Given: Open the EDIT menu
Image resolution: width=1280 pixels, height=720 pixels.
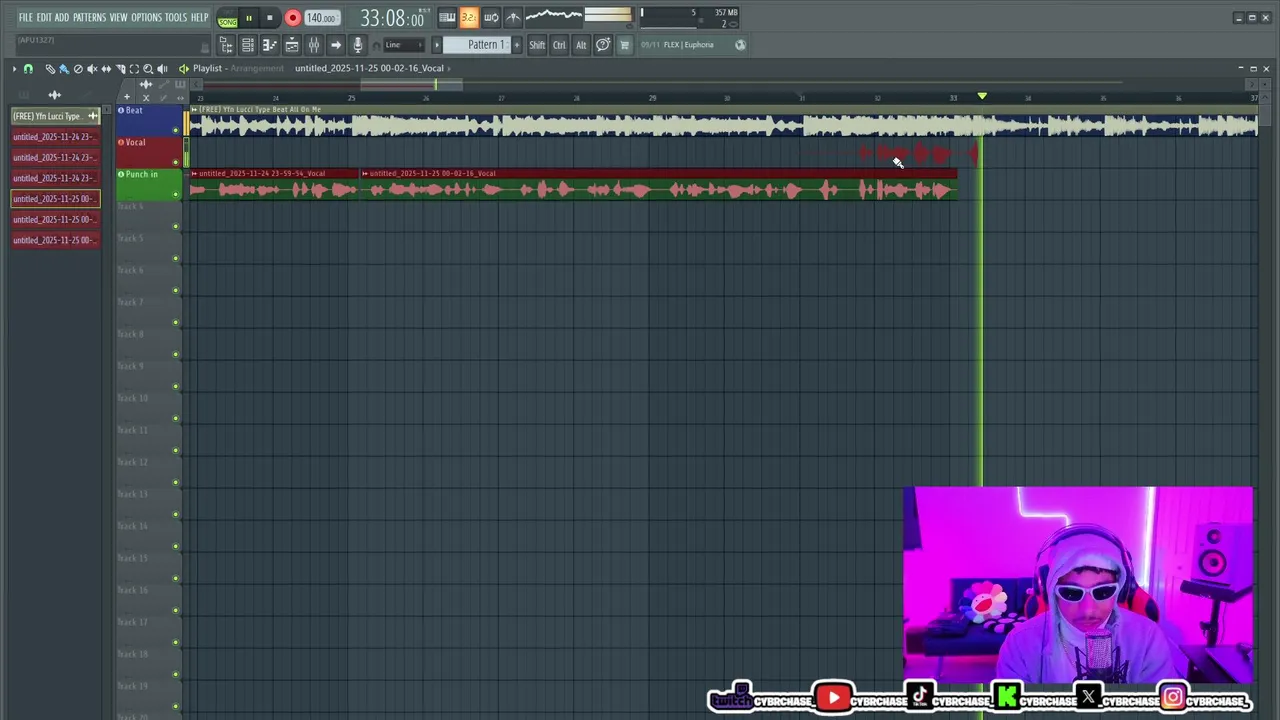Looking at the screenshot, I should pos(44,18).
